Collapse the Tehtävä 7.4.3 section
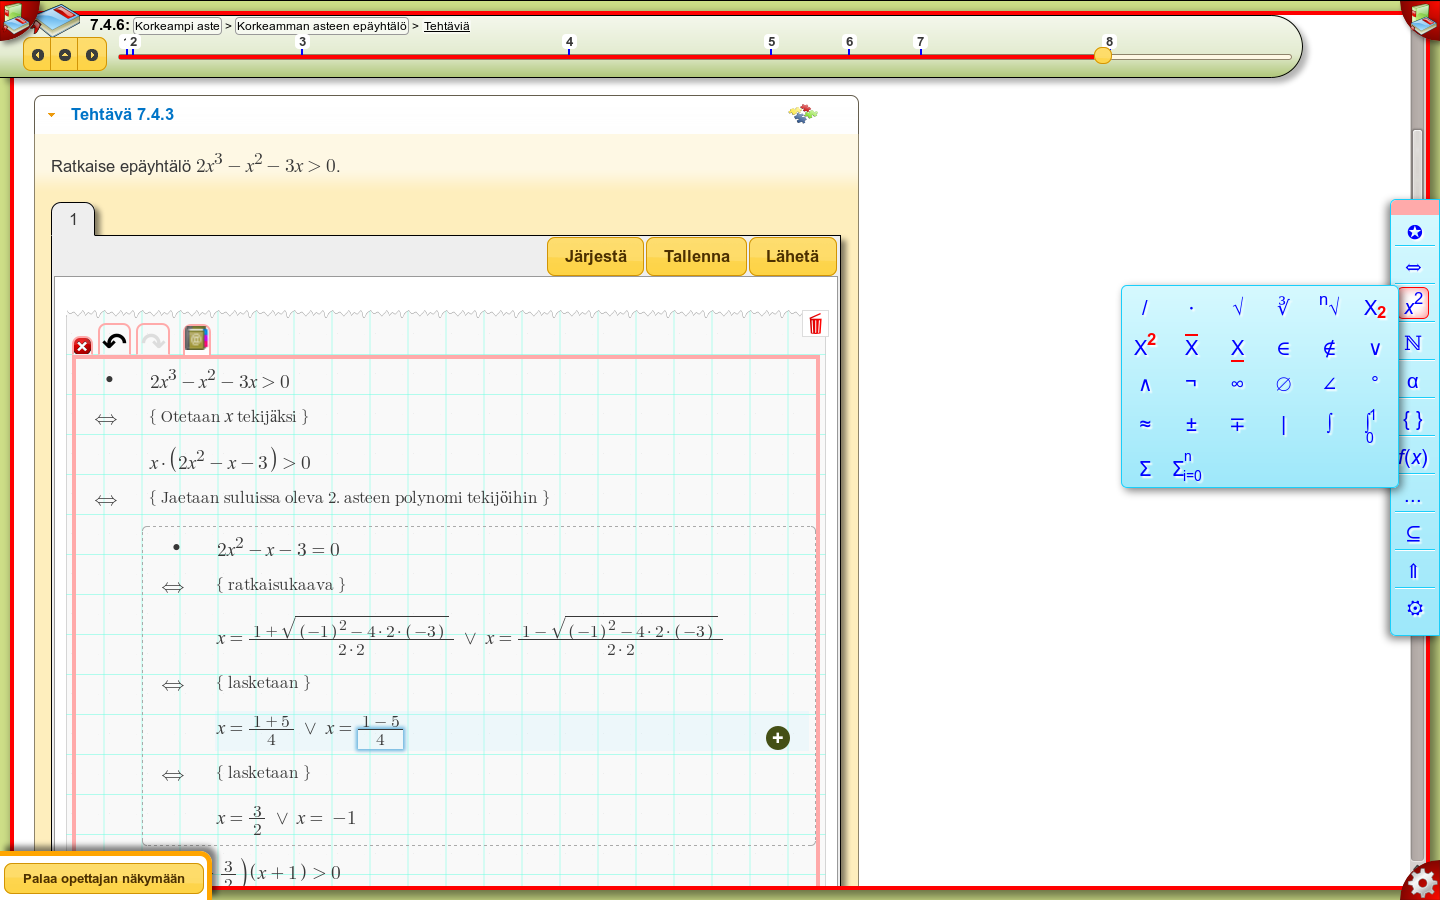 pyautogui.click(x=52, y=115)
